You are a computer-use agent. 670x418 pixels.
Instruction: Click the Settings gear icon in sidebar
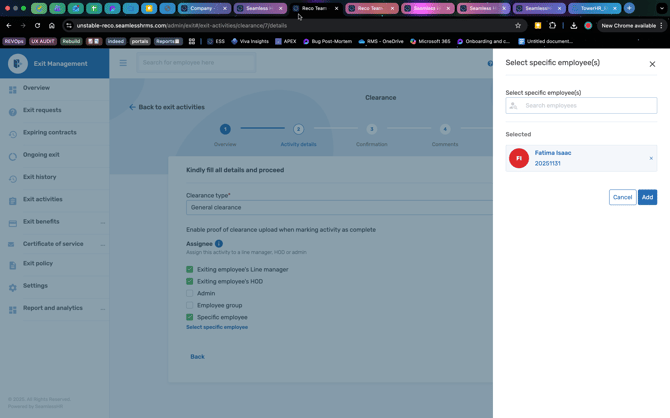13,287
